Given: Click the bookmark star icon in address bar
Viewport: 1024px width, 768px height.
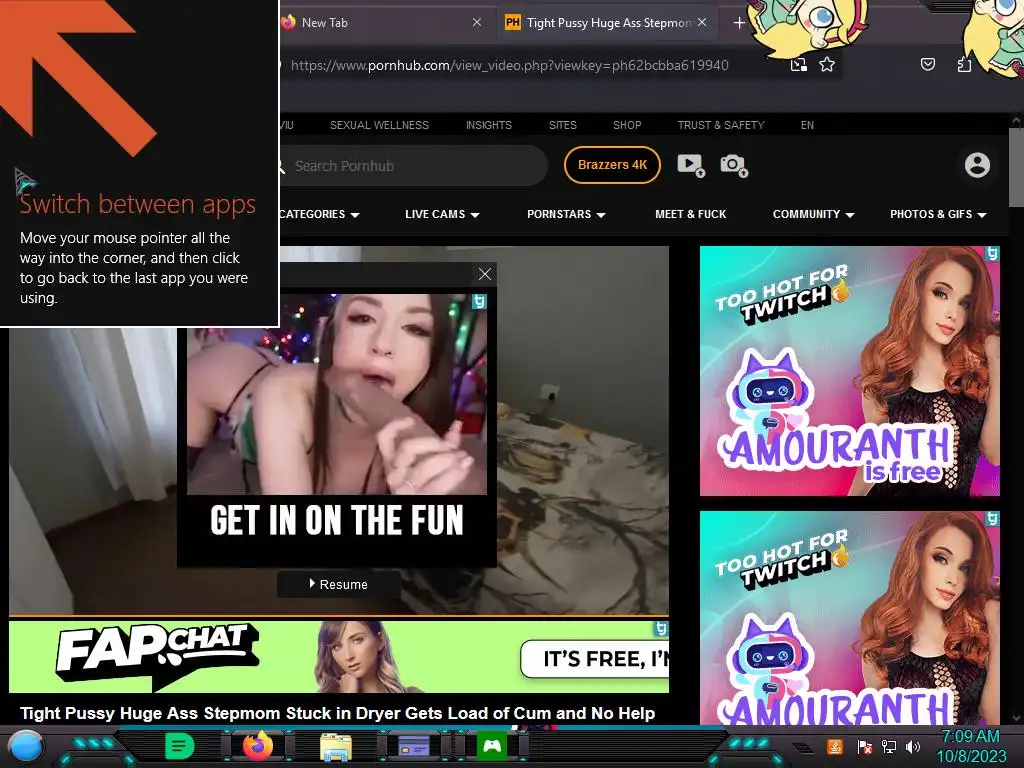Looking at the screenshot, I should pyautogui.click(x=827, y=65).
